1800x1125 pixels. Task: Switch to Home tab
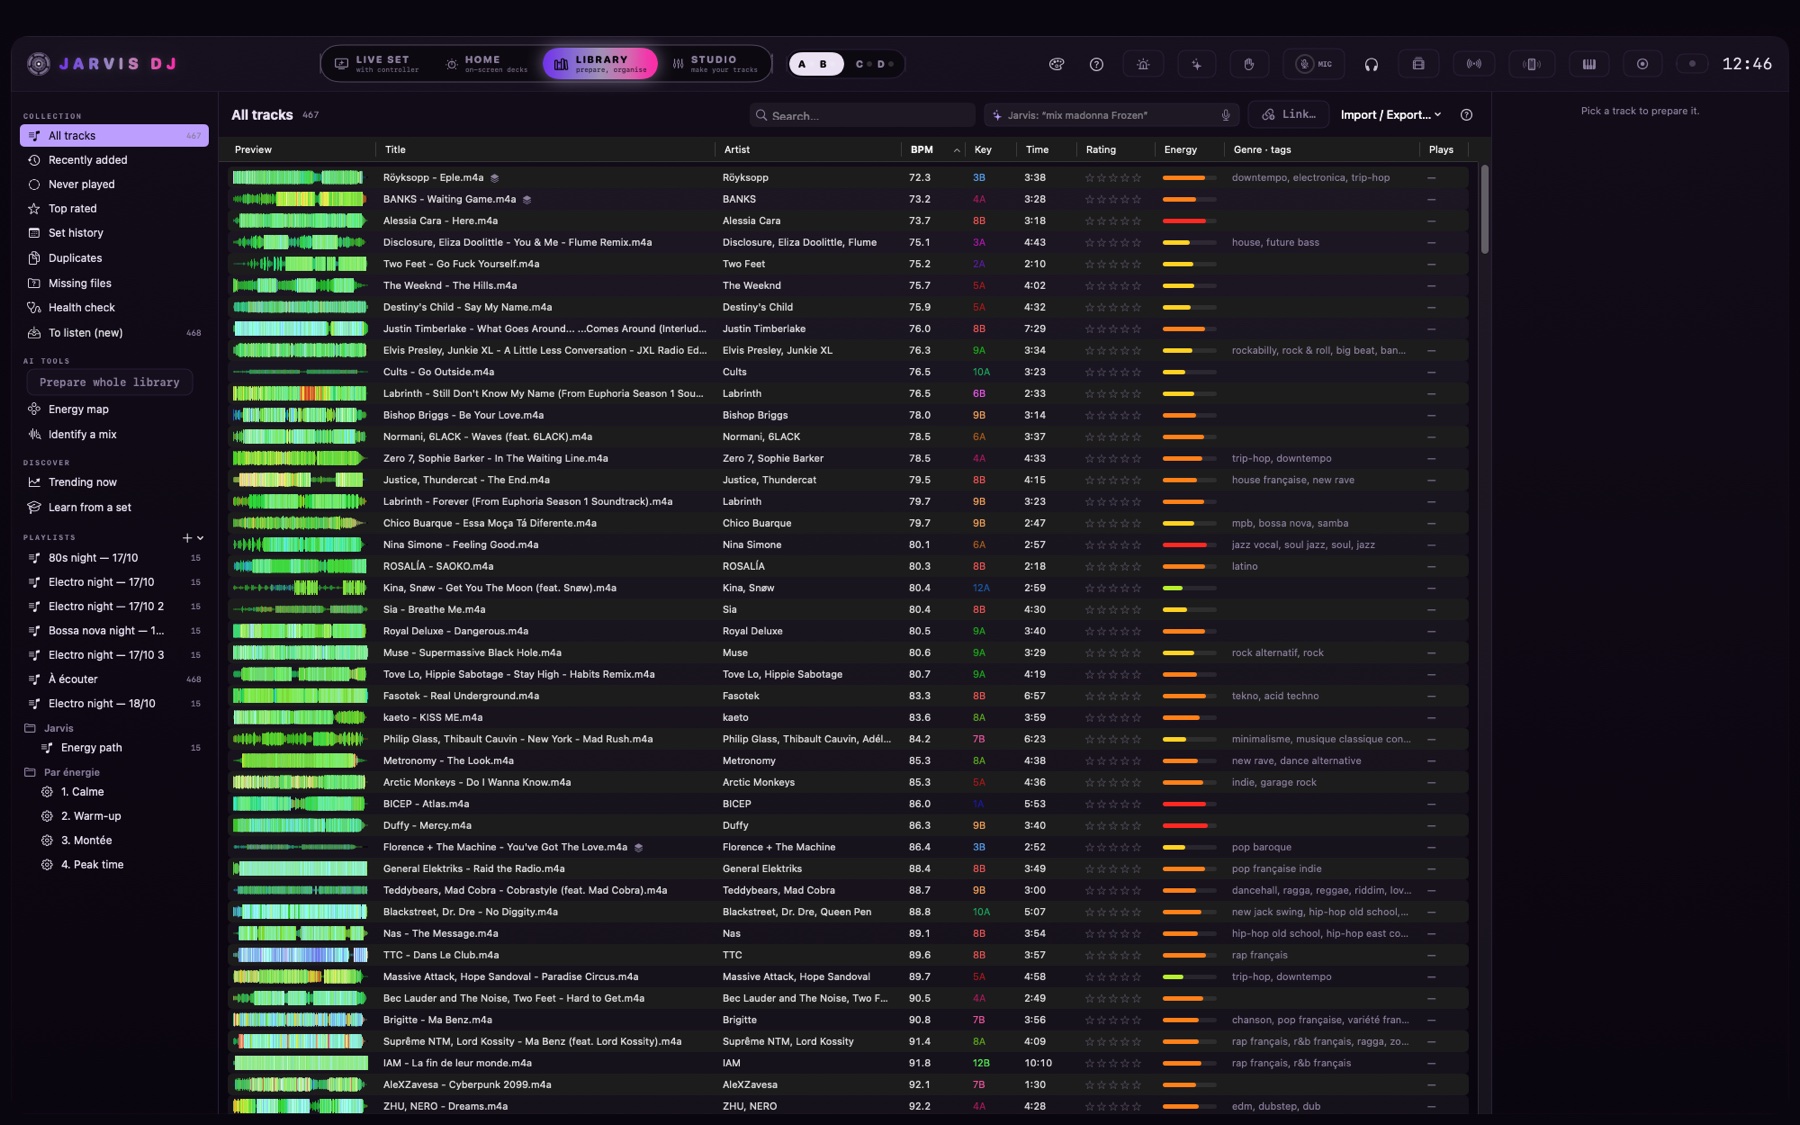486,64
